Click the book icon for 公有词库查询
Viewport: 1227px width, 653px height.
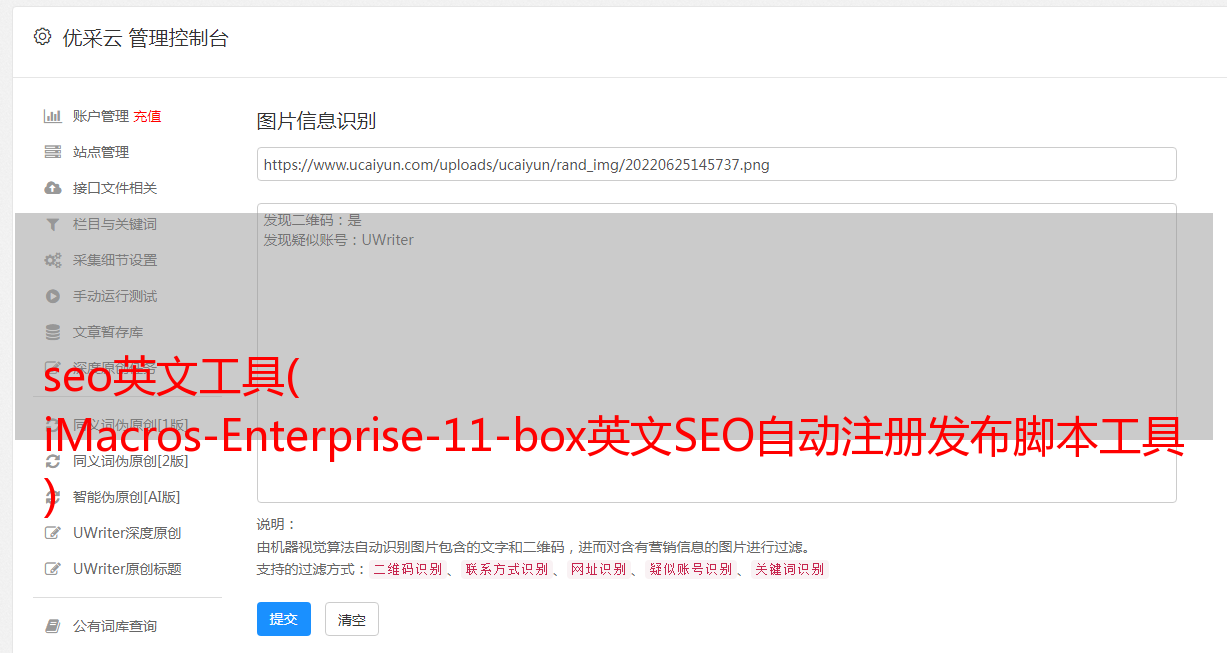[53, 626]
